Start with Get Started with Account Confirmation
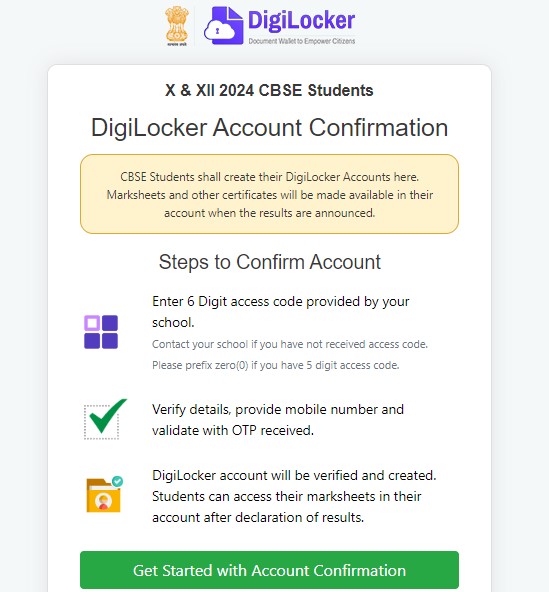The width and height of the screenshot is (549, 592). pos(269,570)
